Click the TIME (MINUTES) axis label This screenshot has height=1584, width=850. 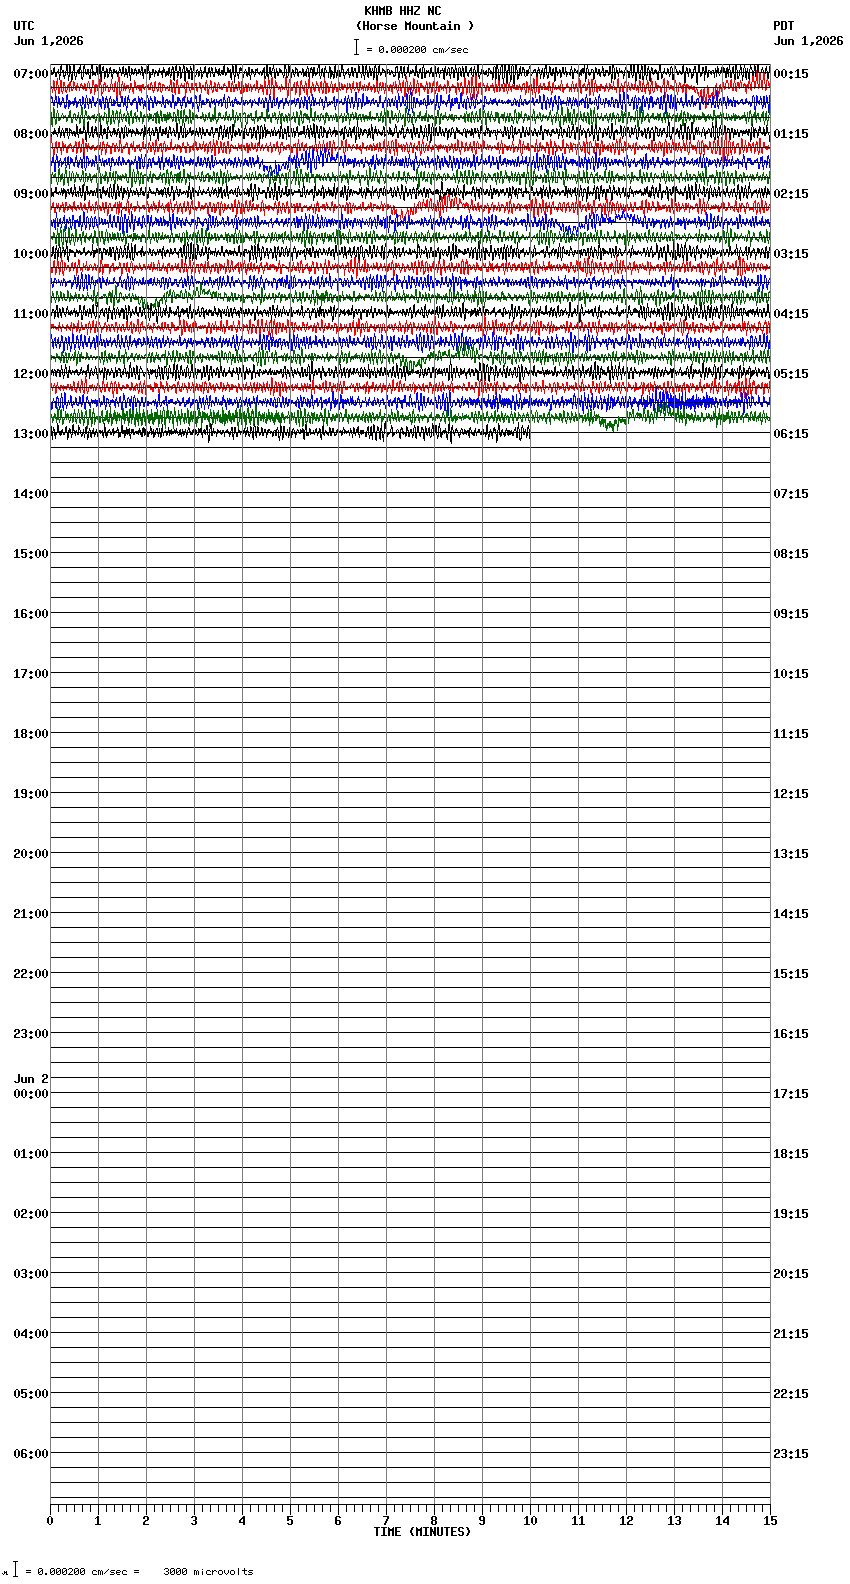(x=422, y=1532)
